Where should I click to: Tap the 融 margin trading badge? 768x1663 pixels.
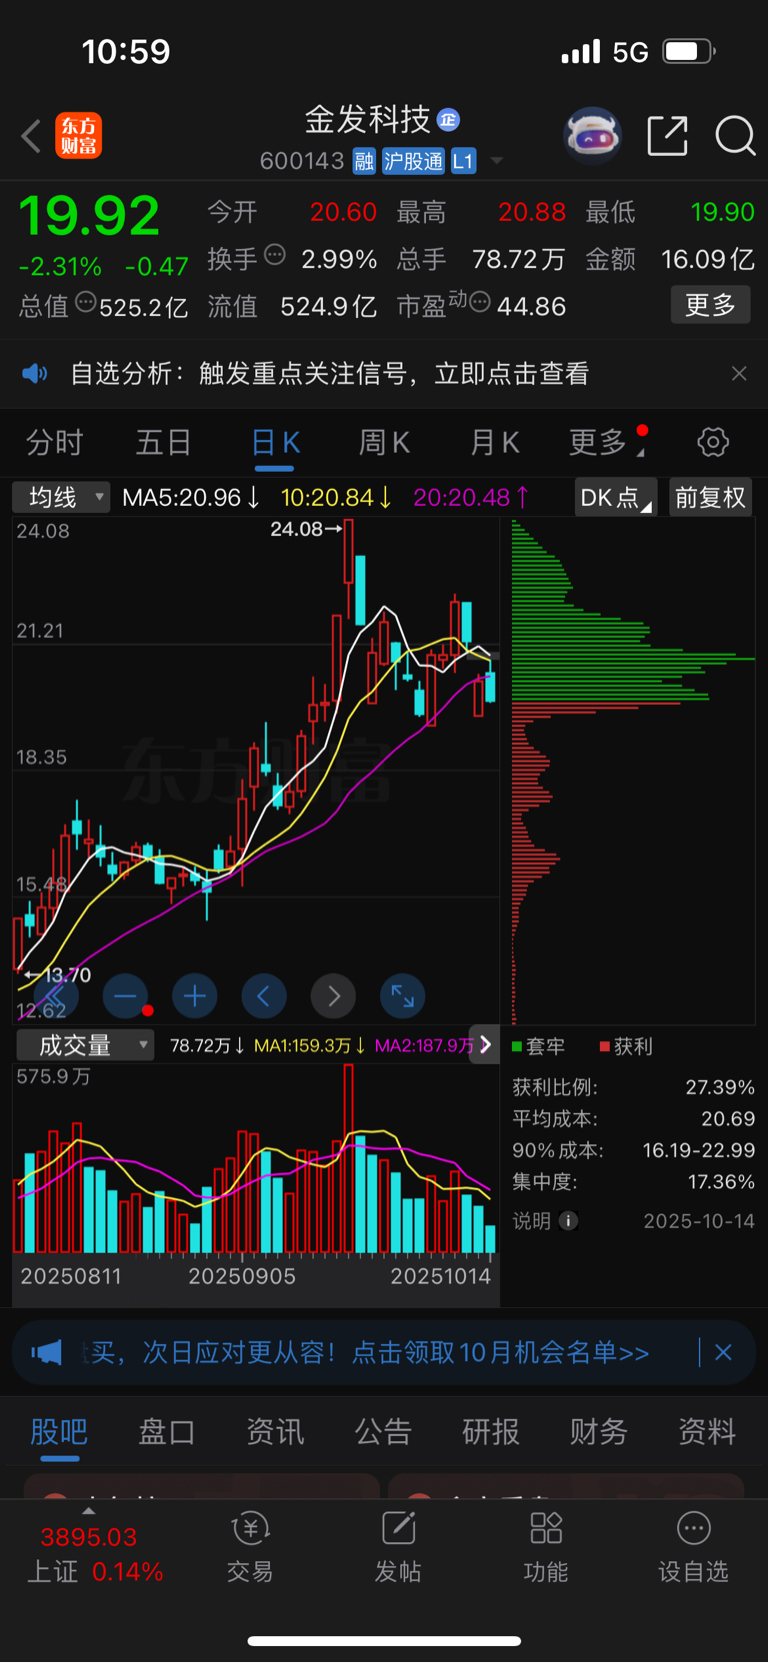click(x=364, y=161)
